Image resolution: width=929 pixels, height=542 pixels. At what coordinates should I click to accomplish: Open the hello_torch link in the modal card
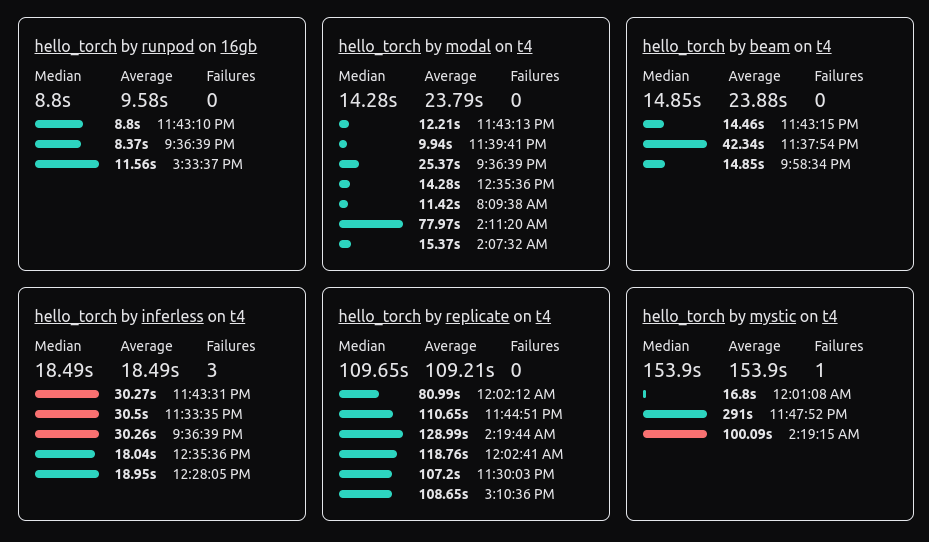379,46
